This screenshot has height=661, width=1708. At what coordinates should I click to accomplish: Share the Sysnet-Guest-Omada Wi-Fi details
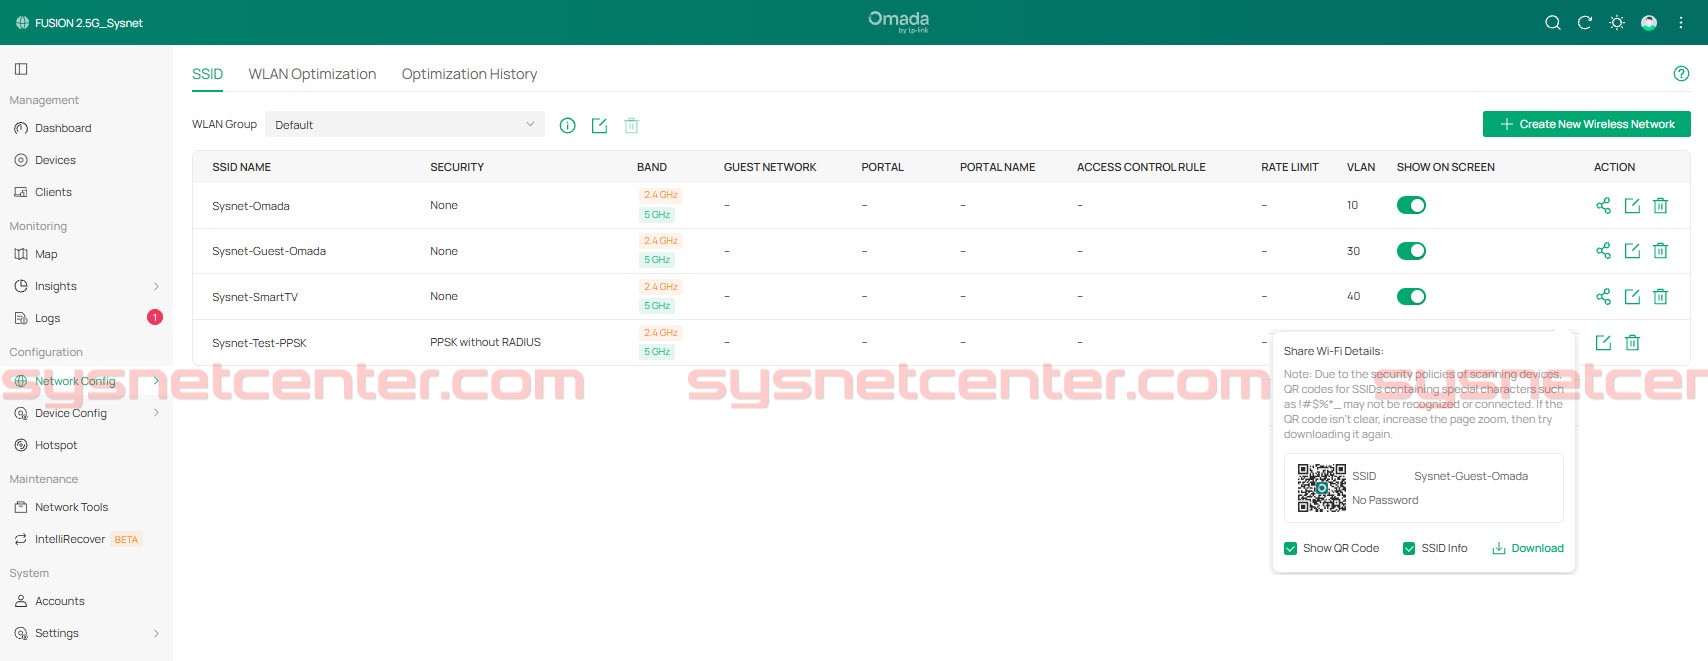(x=1603, y=251)
